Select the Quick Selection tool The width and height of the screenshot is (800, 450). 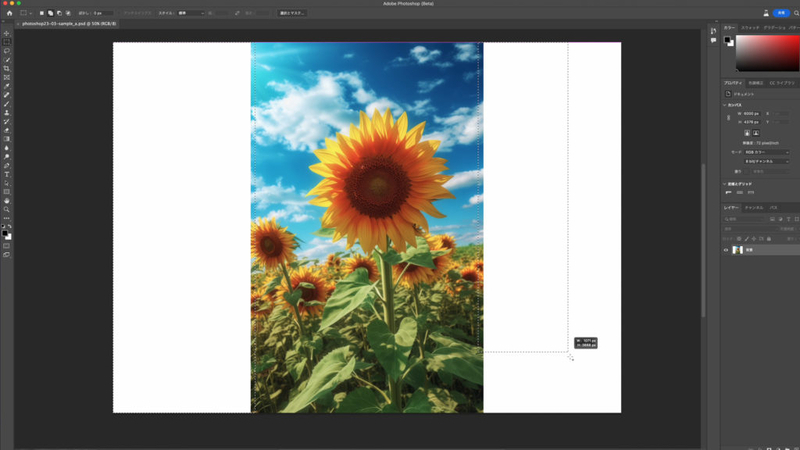coord(7,60)
